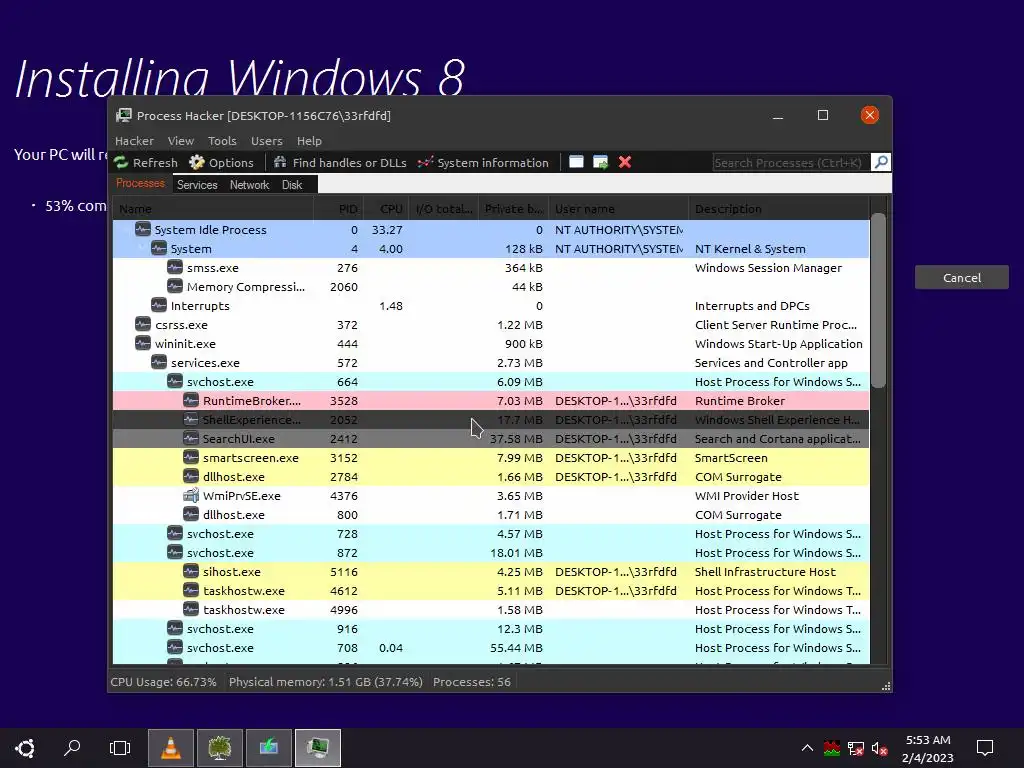
Task: Select svchost.exe with PID 664
Action: point(490,381)
